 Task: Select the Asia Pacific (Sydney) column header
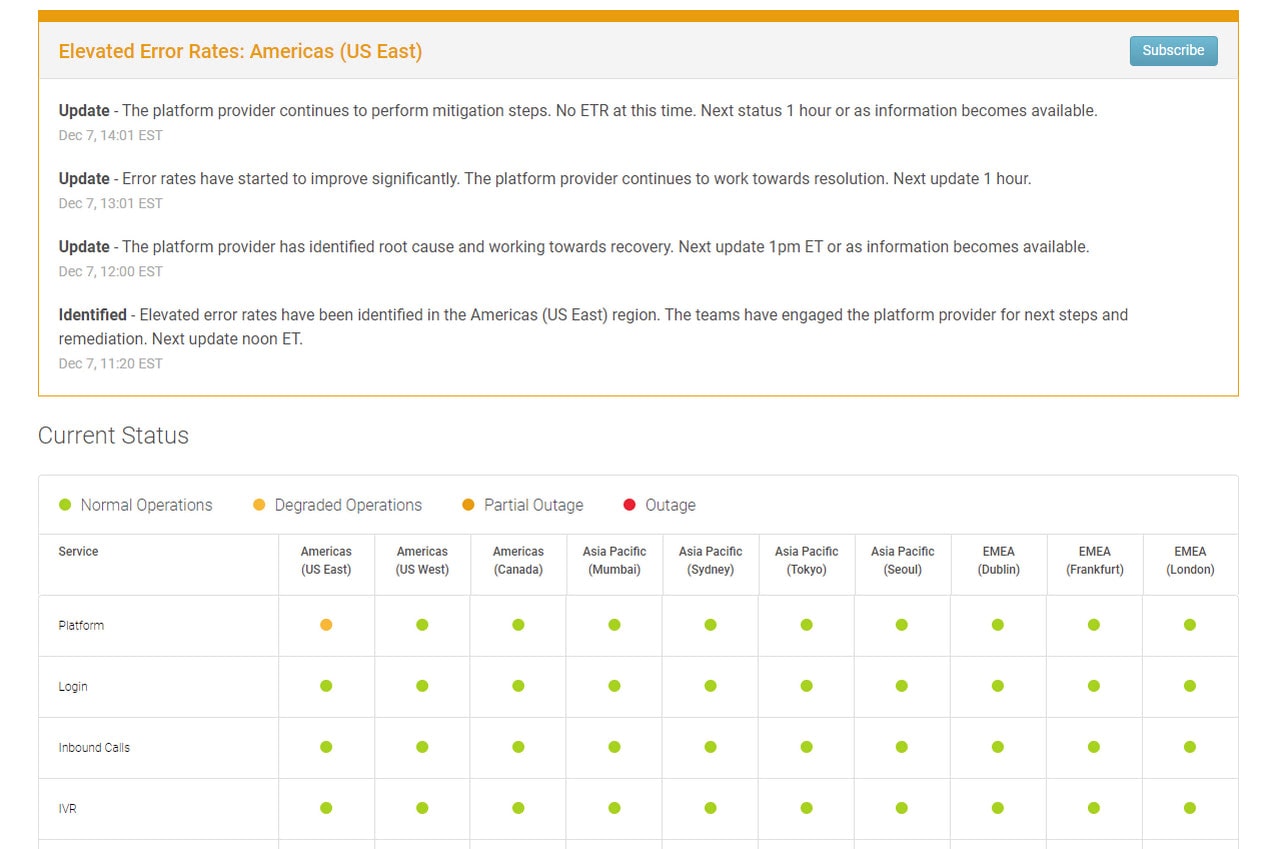pyautogui.click(x=710, y=560)
